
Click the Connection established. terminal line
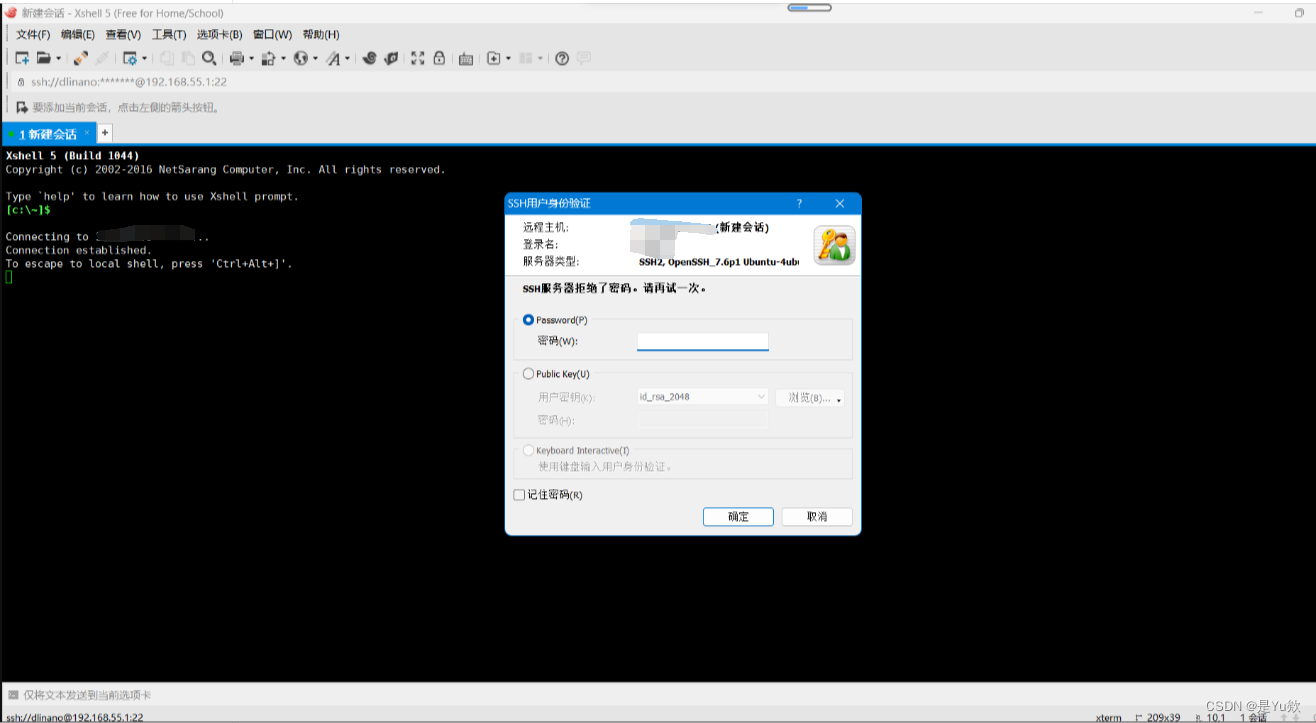pyautogui.click(x=78, y=250)
